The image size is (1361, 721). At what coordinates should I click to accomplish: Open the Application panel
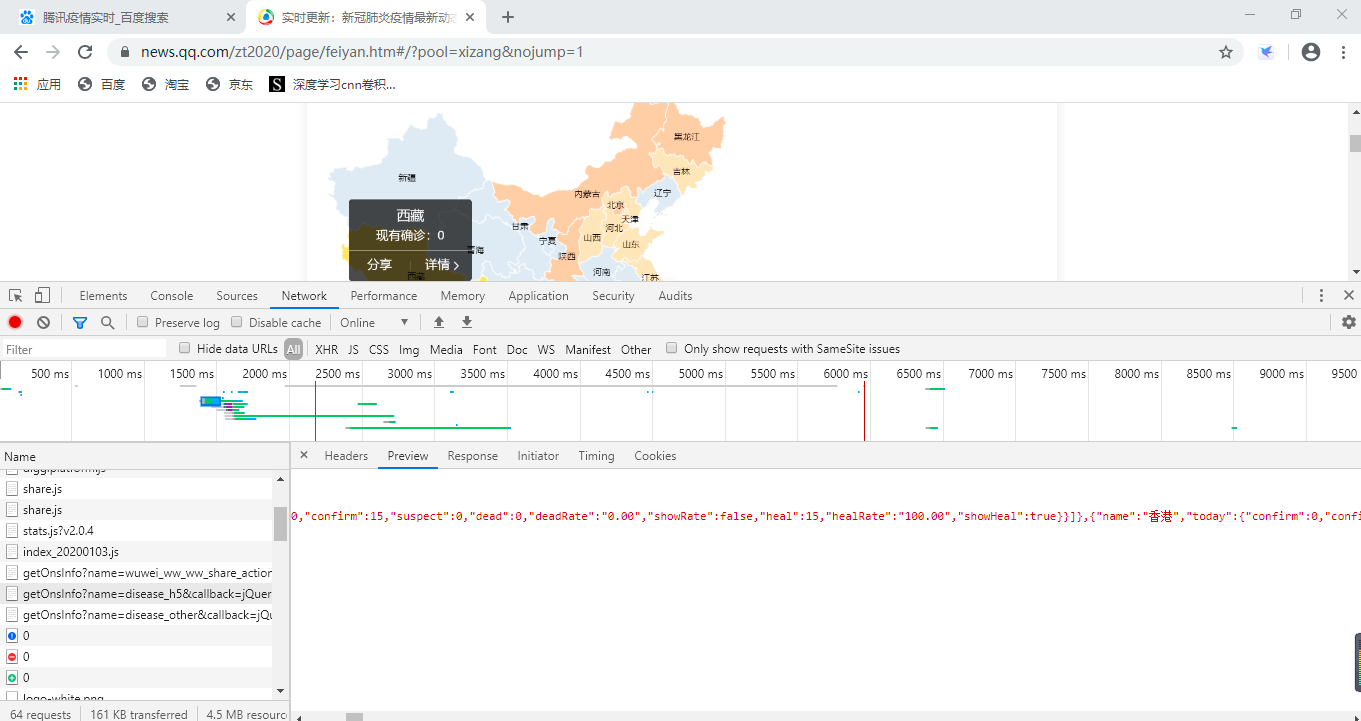538,296
